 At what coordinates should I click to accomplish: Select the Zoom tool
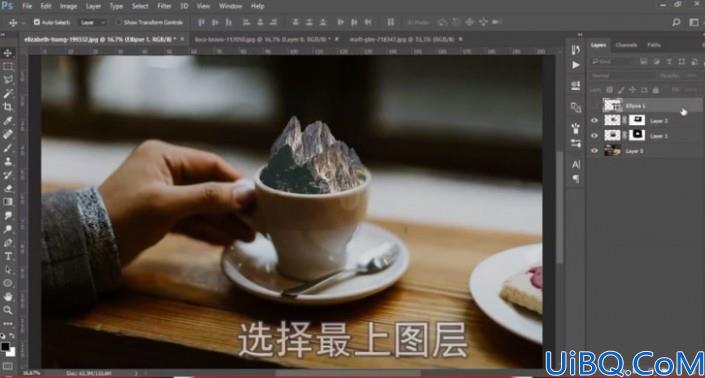point(8,310)
